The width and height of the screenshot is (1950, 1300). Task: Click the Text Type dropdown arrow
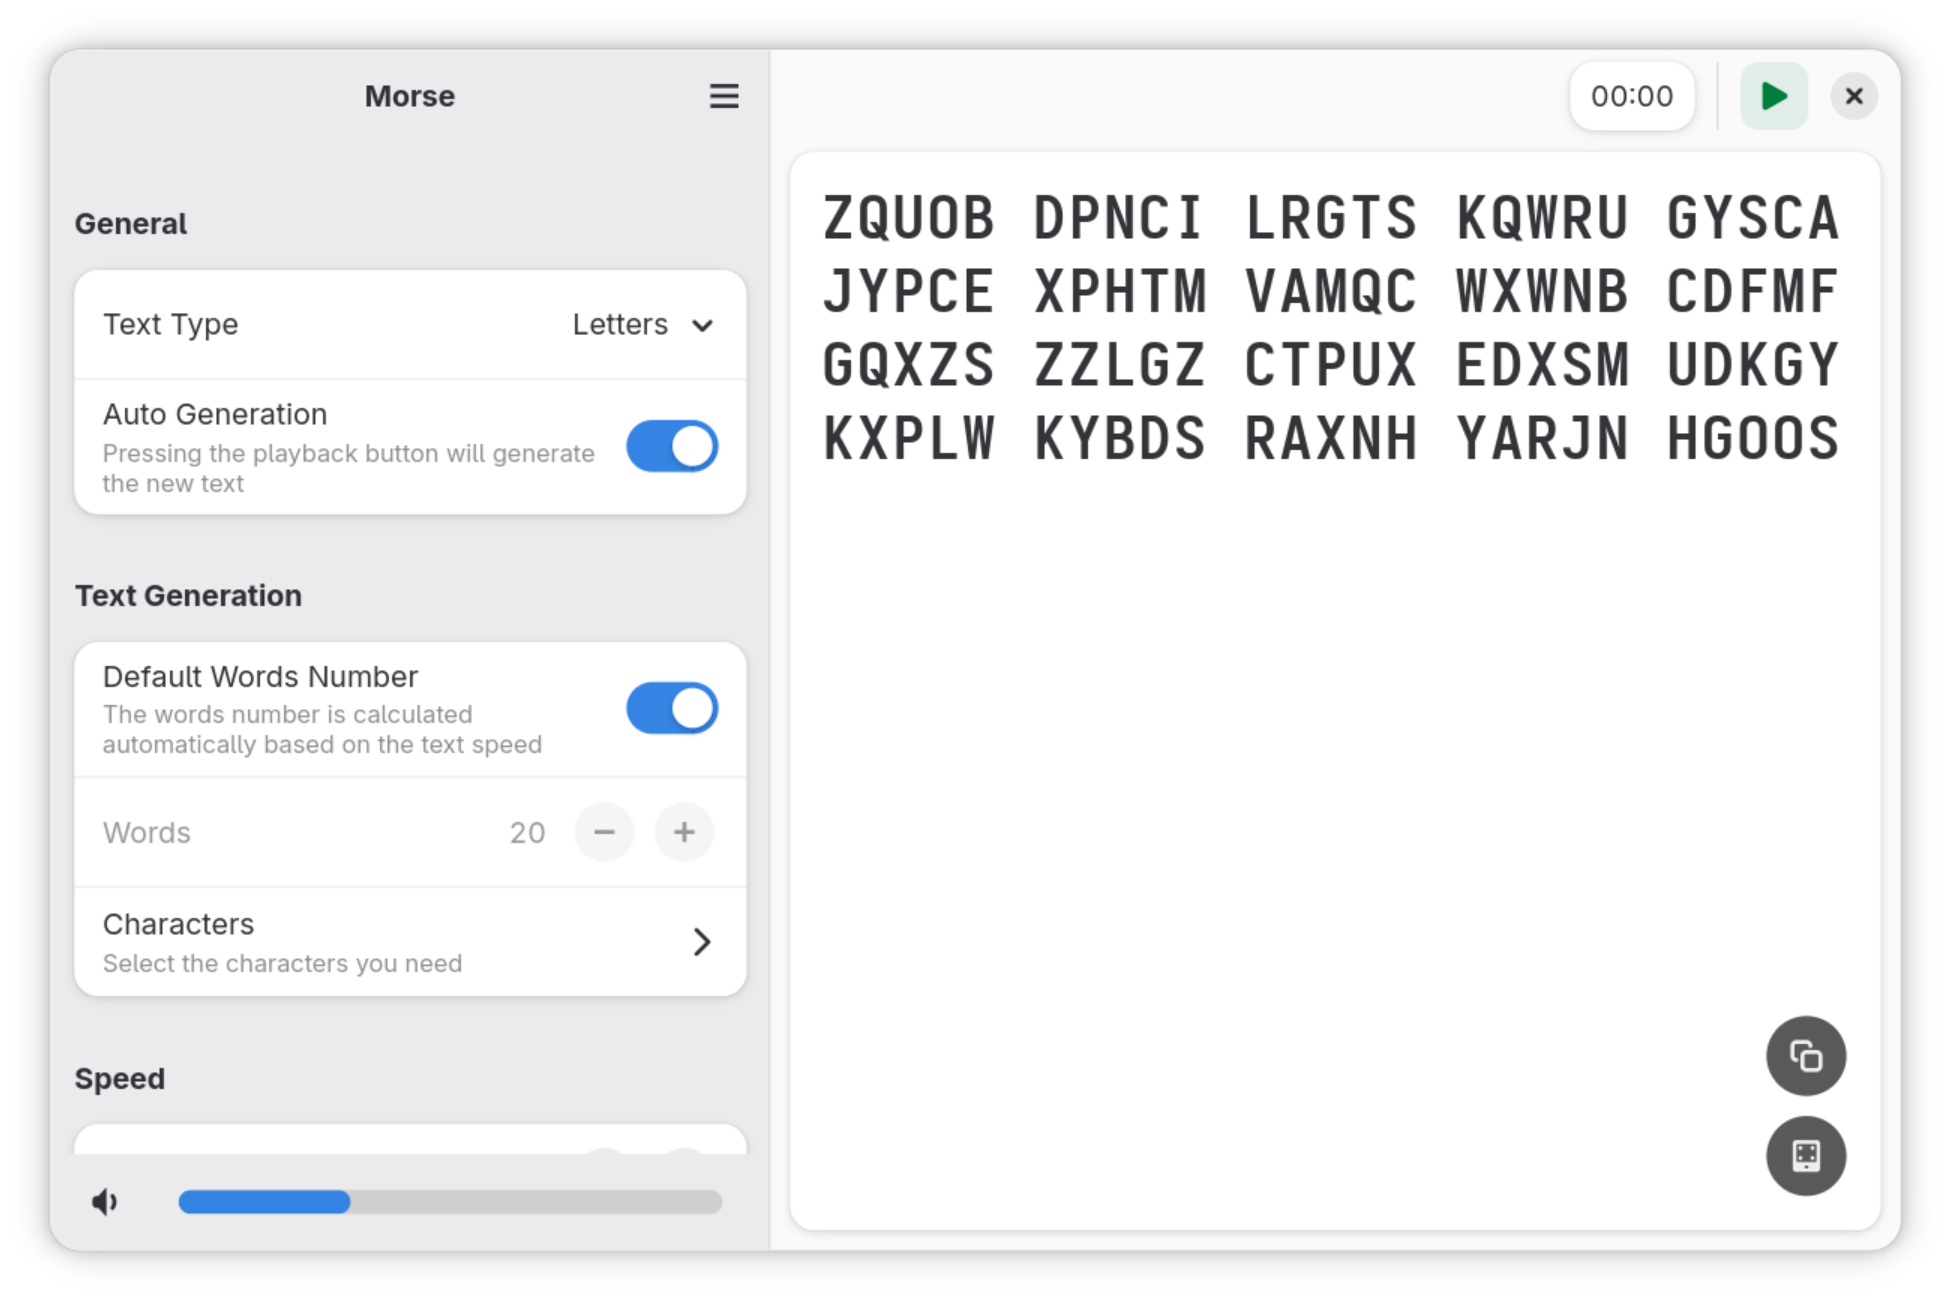point(703,325)
